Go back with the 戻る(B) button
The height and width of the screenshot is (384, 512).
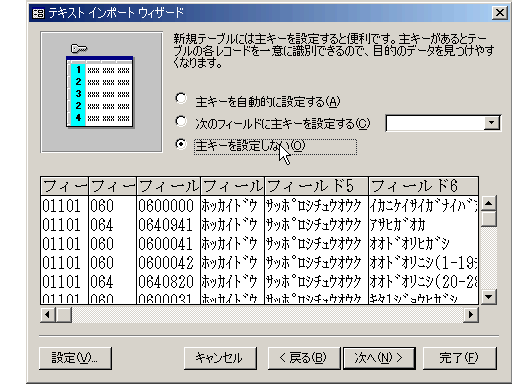[304, 358]
